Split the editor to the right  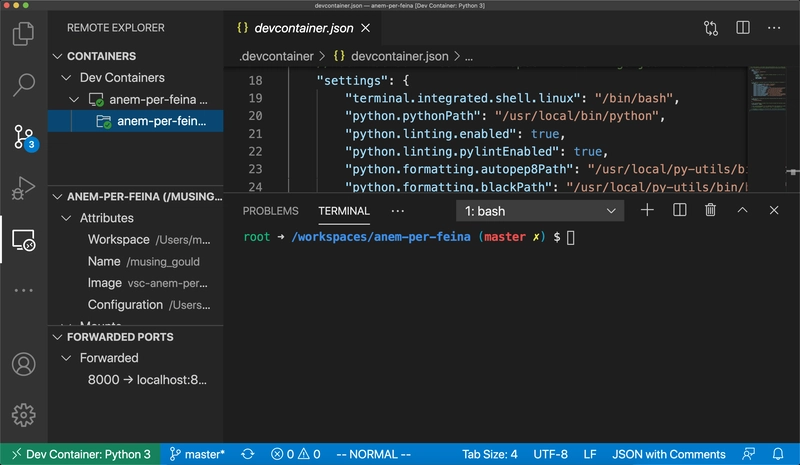pos(743,28)
